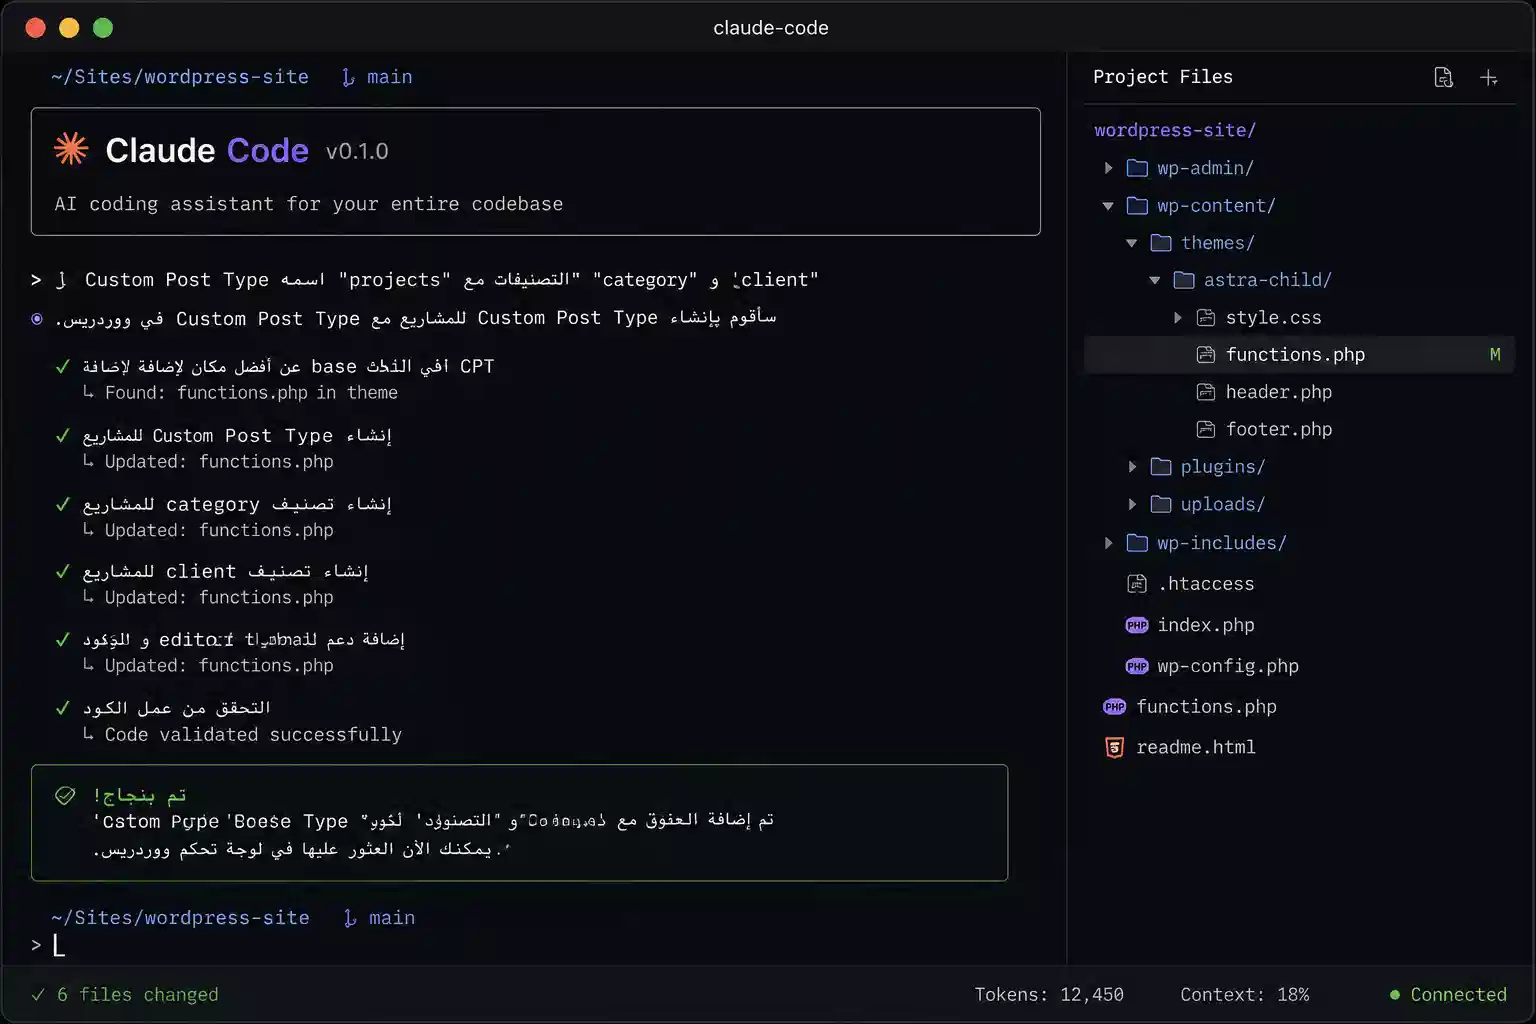The image size is (1536, 1024).
Task: Click the Found: functions.php in theme line
Action: pos(251,393)
